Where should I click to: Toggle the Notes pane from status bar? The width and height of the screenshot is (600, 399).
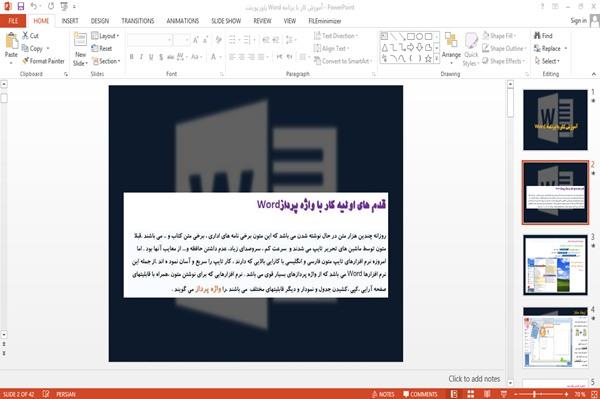click(383, 394)
